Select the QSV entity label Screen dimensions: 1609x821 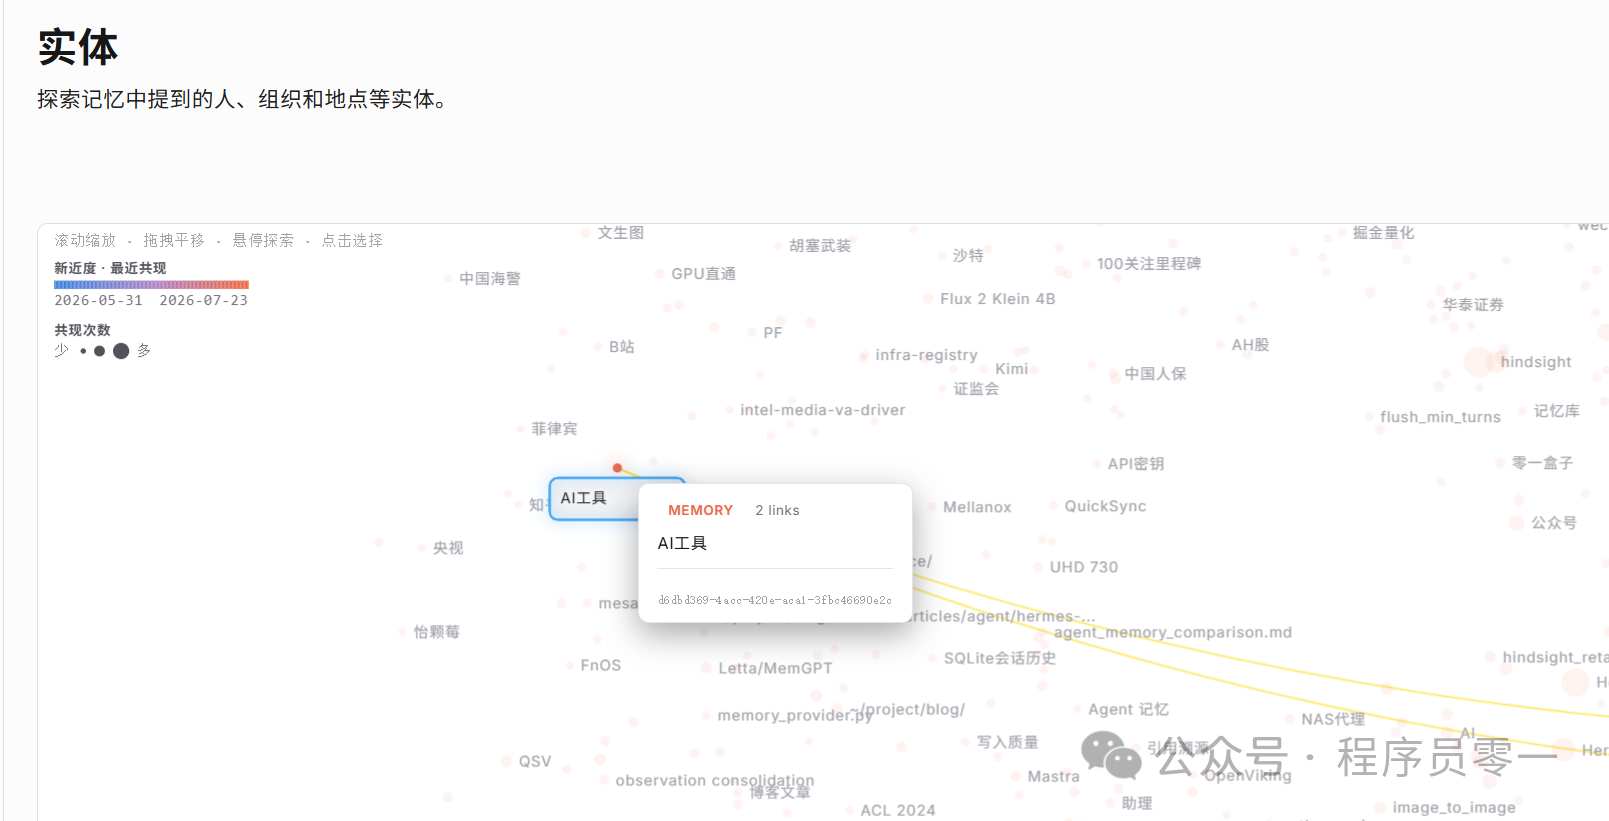[x=534, y=761]
